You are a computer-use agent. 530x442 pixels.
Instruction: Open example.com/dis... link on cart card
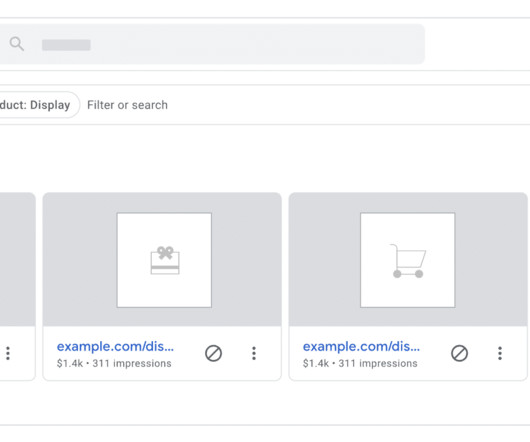(x=361, y=346)
